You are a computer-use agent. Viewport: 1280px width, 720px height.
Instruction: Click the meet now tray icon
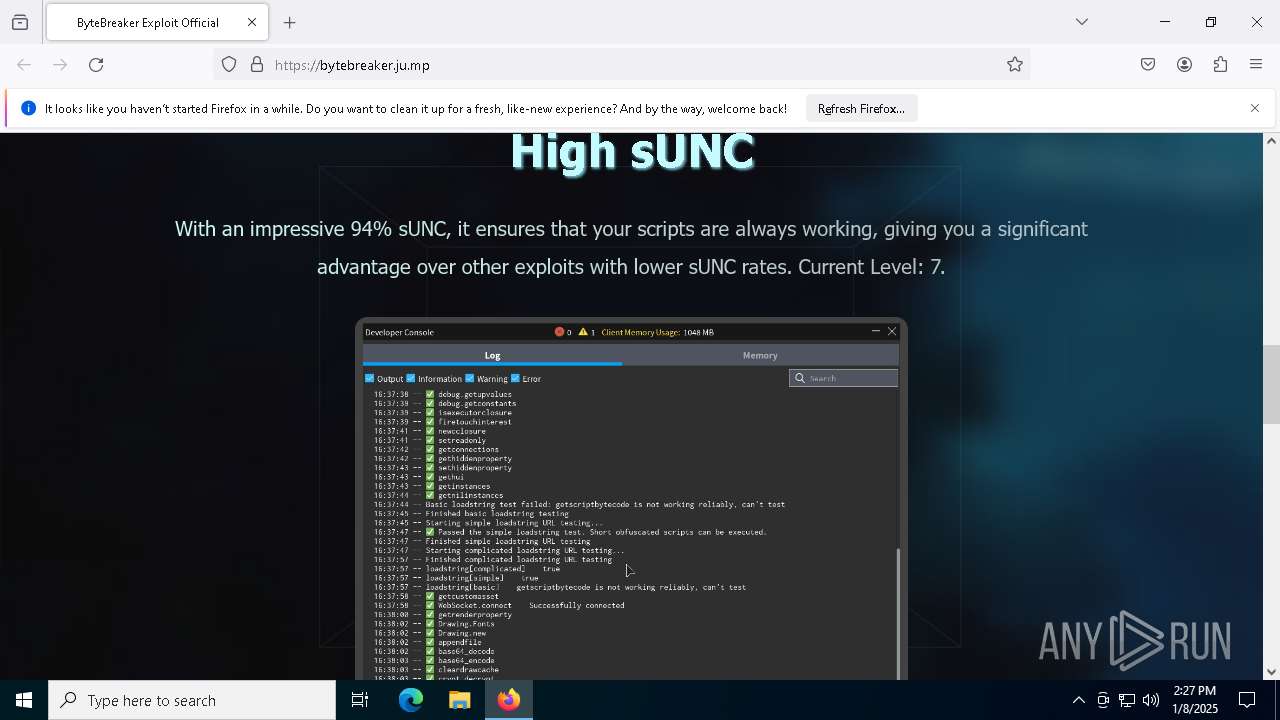click(x=1102, y=700)
